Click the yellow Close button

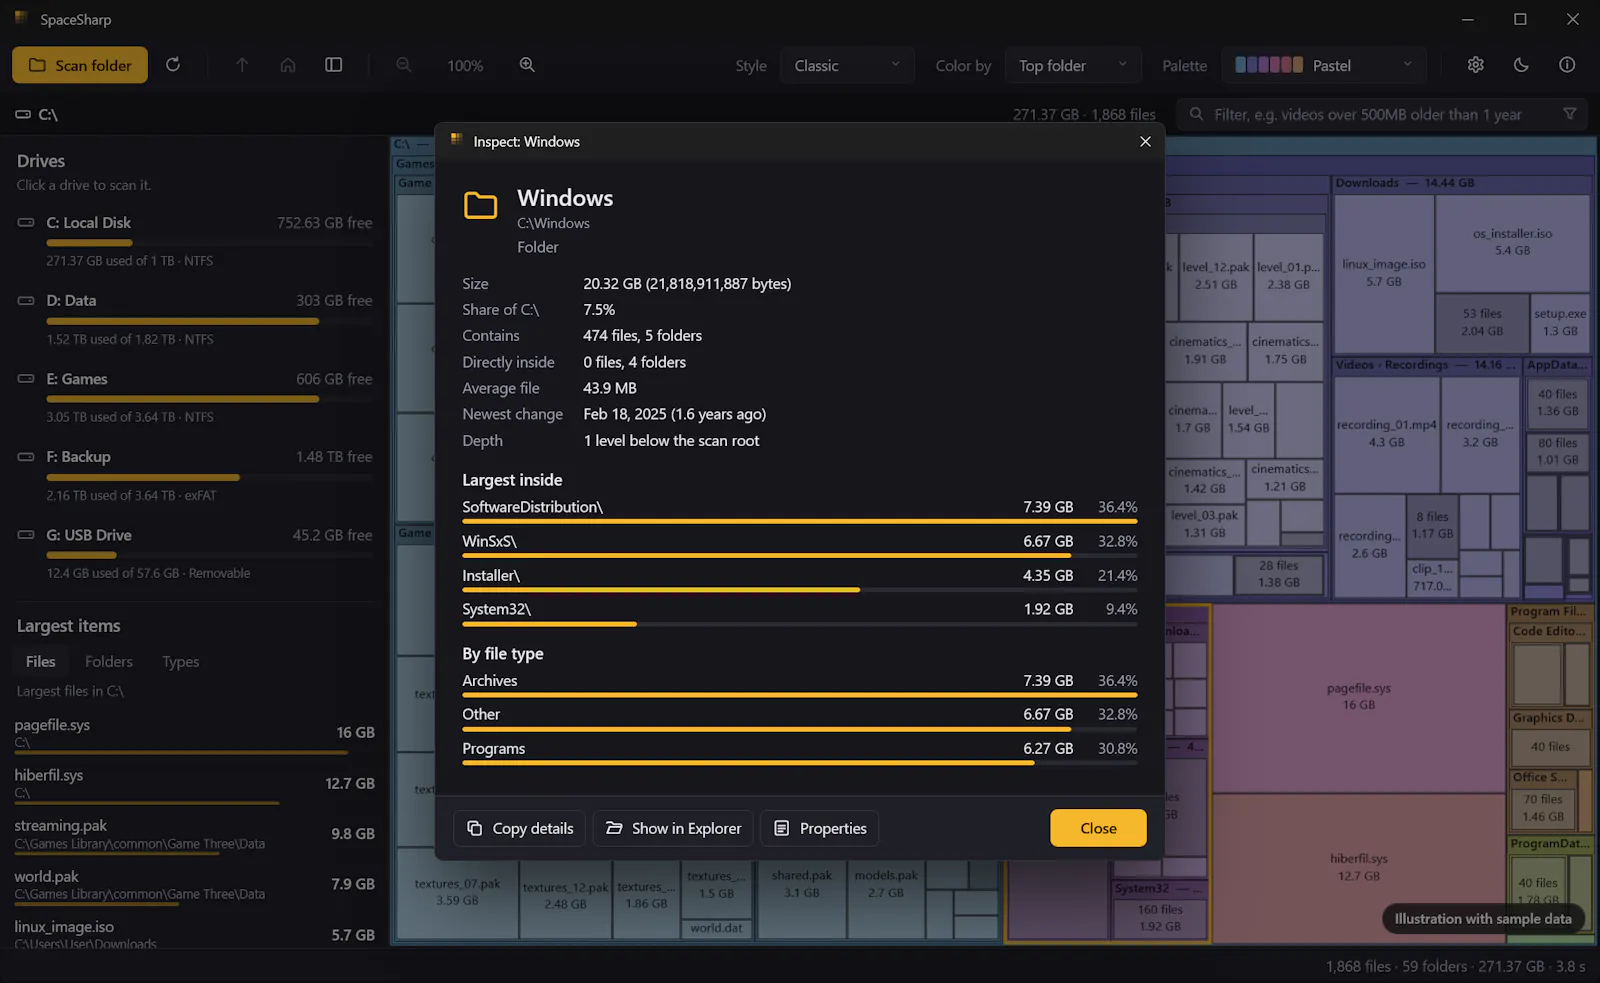tap(1098, 828)
